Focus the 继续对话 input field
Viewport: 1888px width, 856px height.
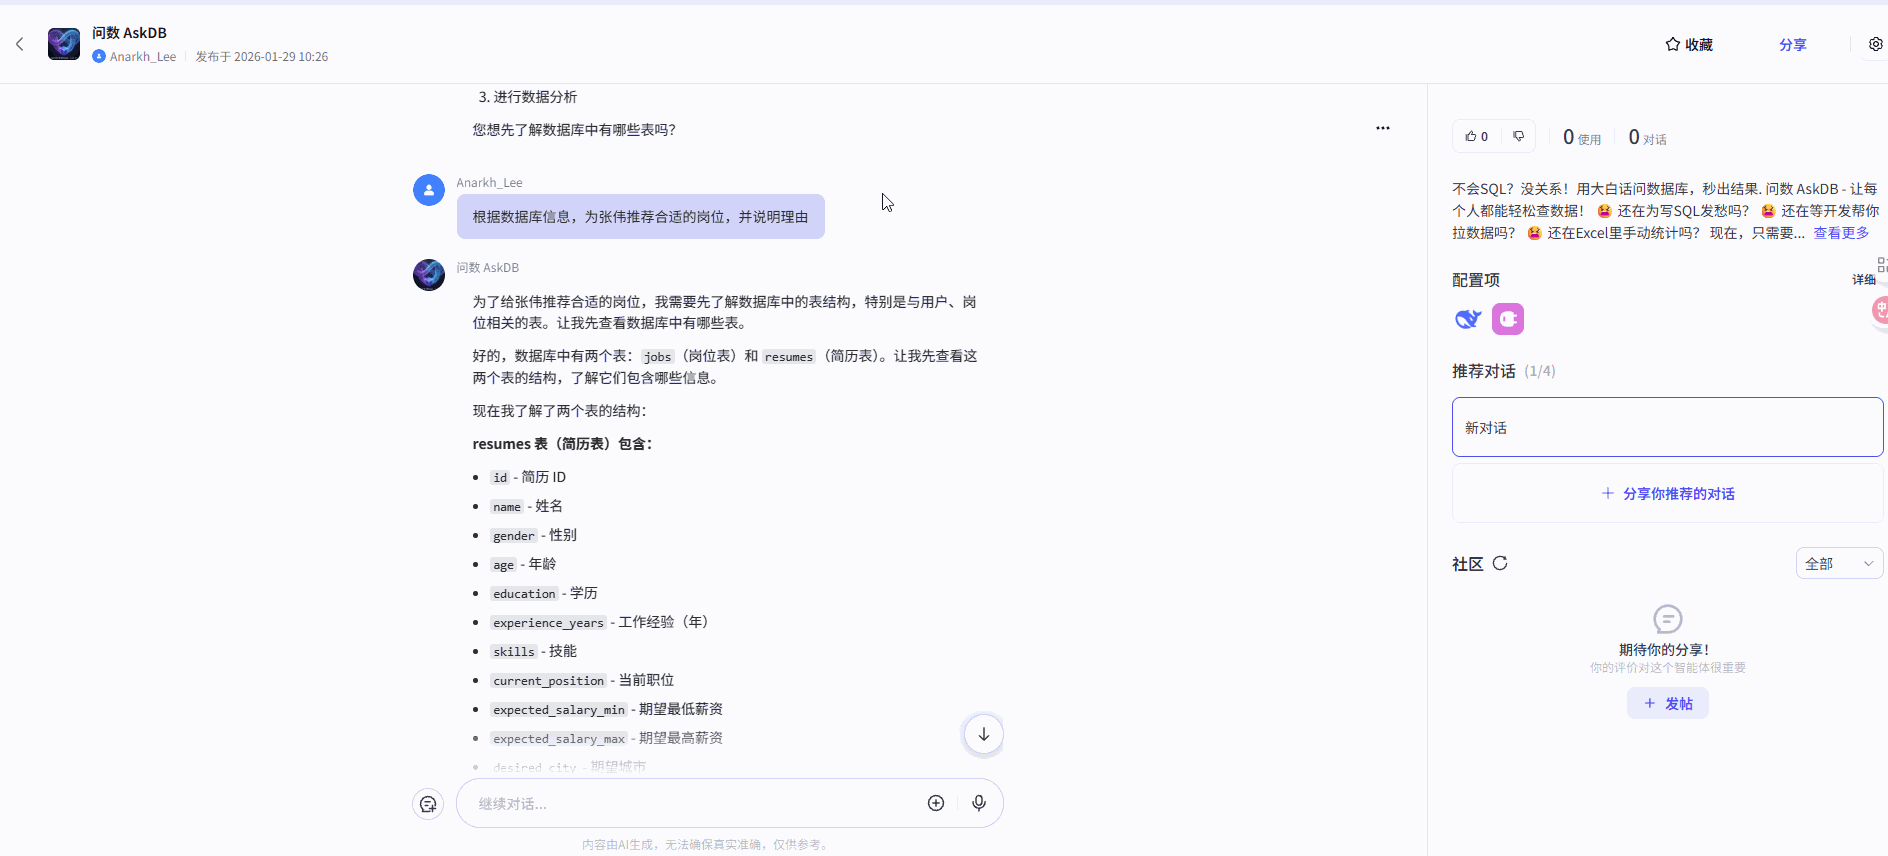(695, 803)
